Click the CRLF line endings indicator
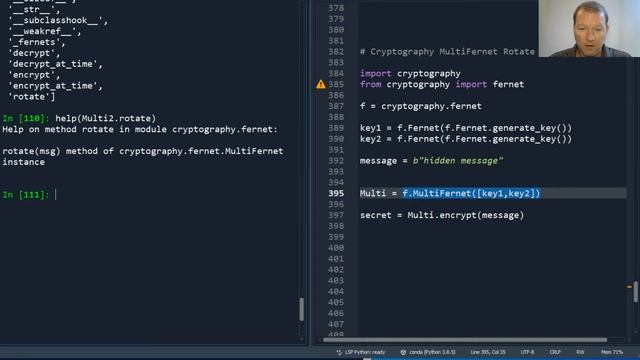 pos(555,352)
